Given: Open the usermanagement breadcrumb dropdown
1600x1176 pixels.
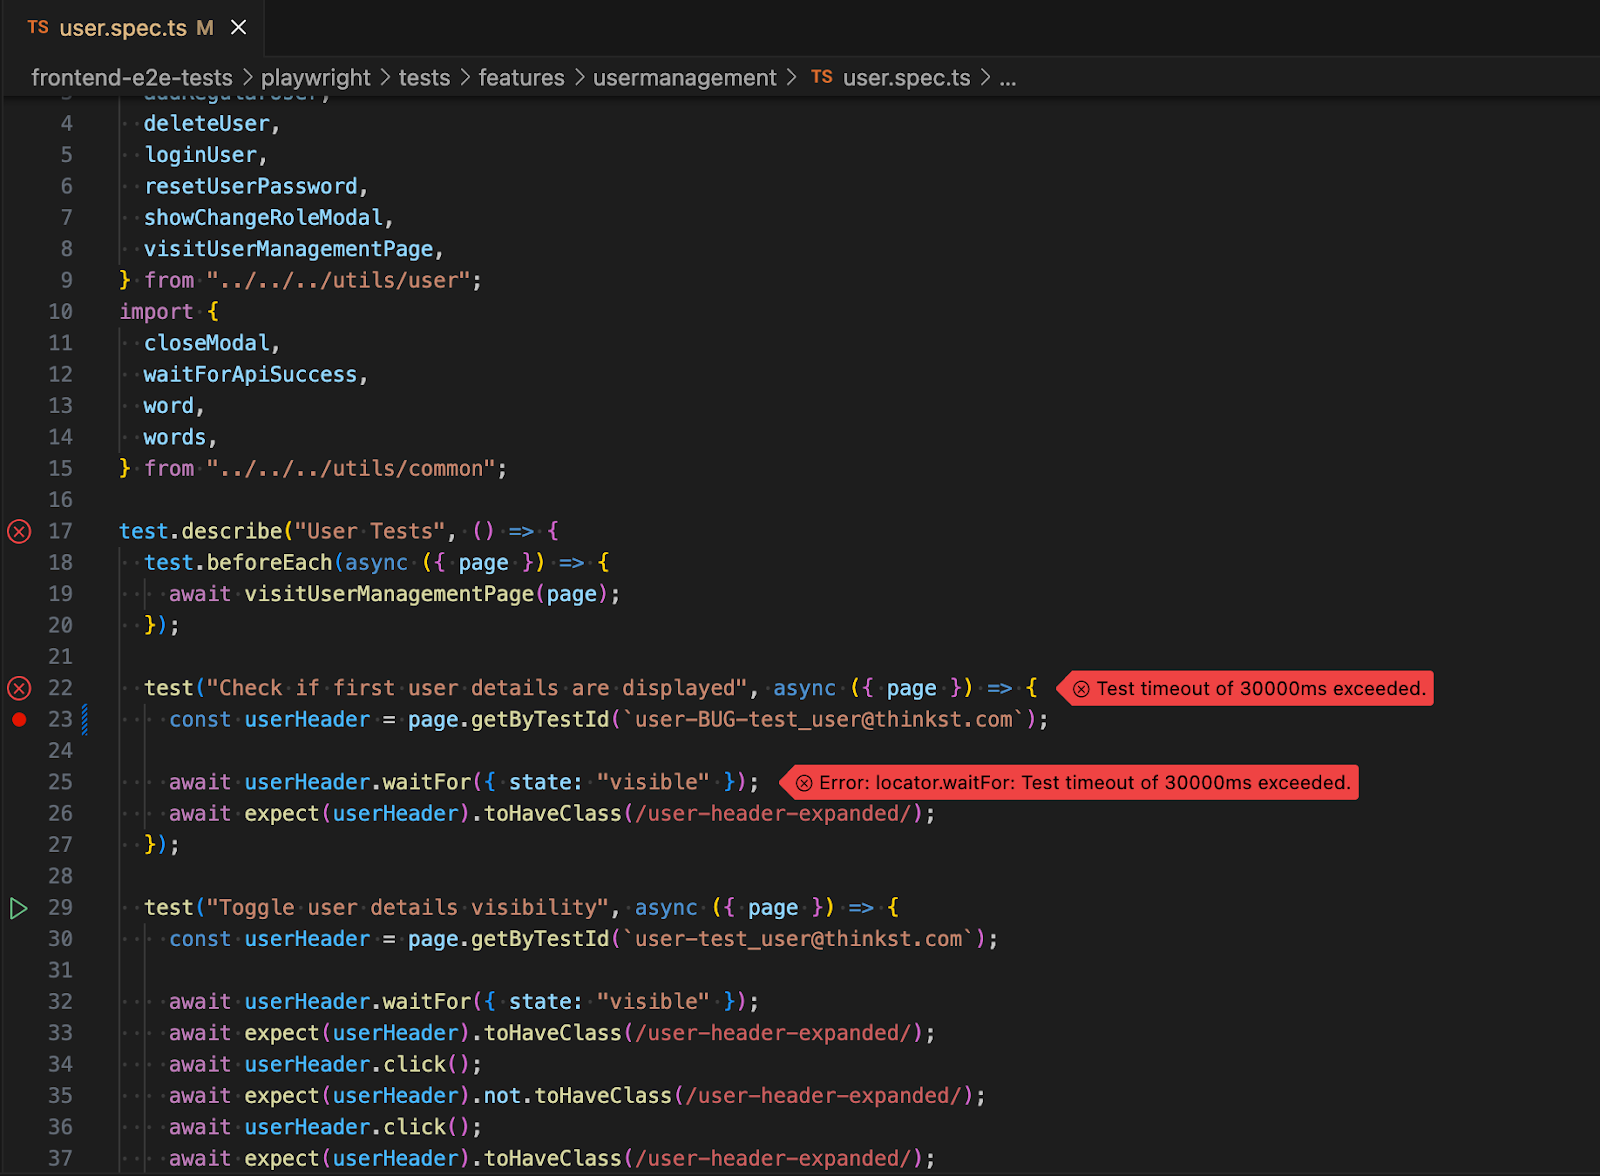Looking at the screenshot, I should (x=684, y=78).
